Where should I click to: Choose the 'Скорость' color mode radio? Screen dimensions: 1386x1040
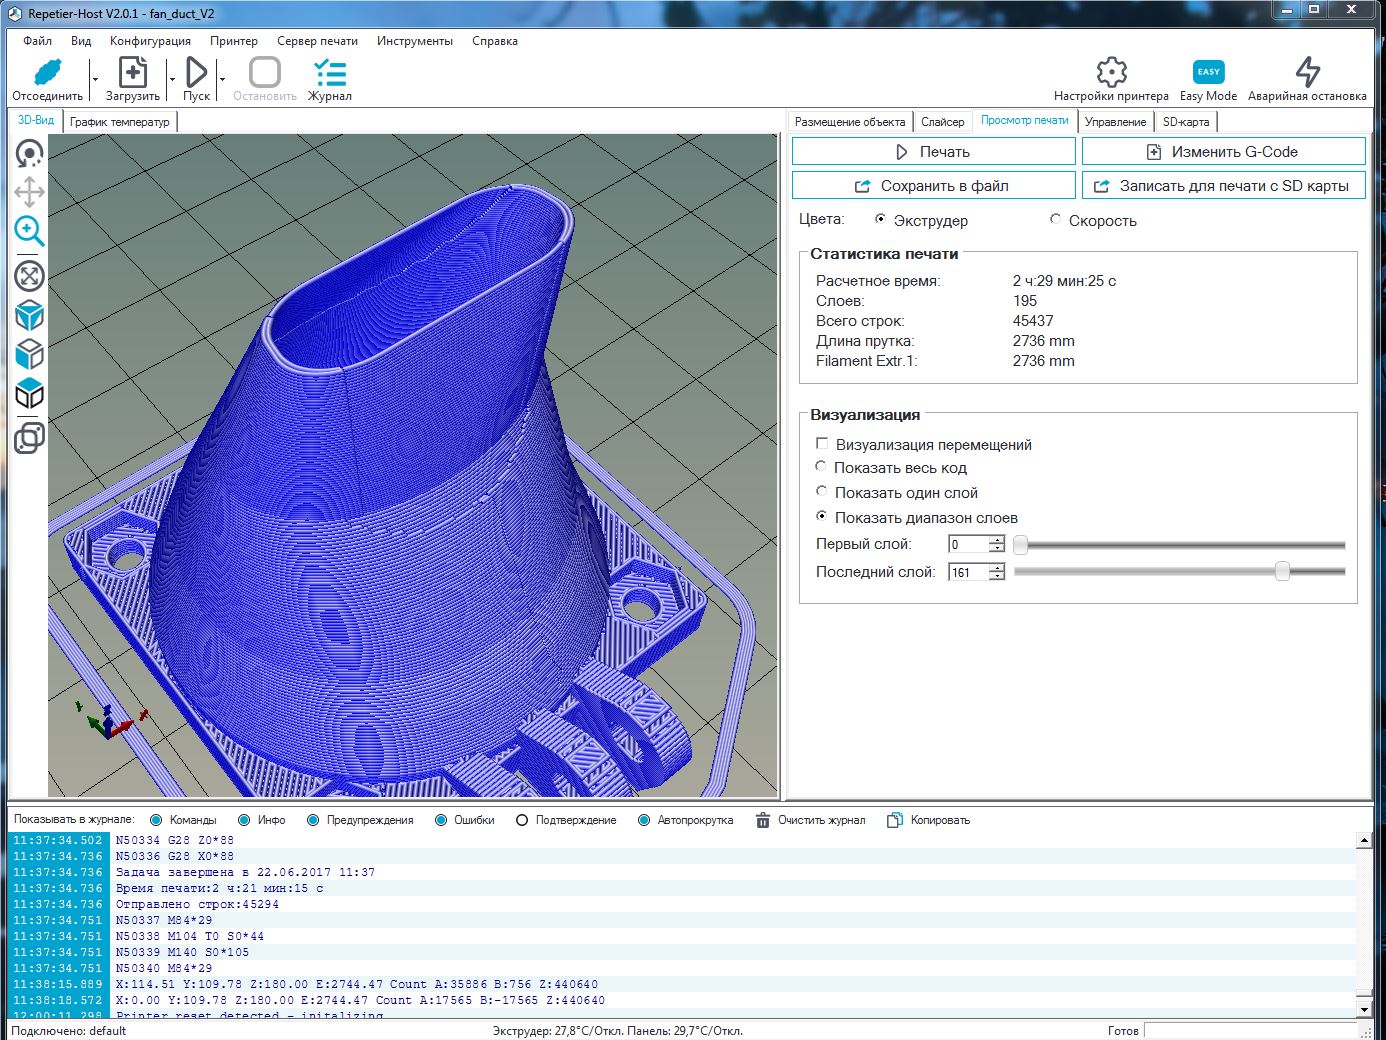[1056, 220]
